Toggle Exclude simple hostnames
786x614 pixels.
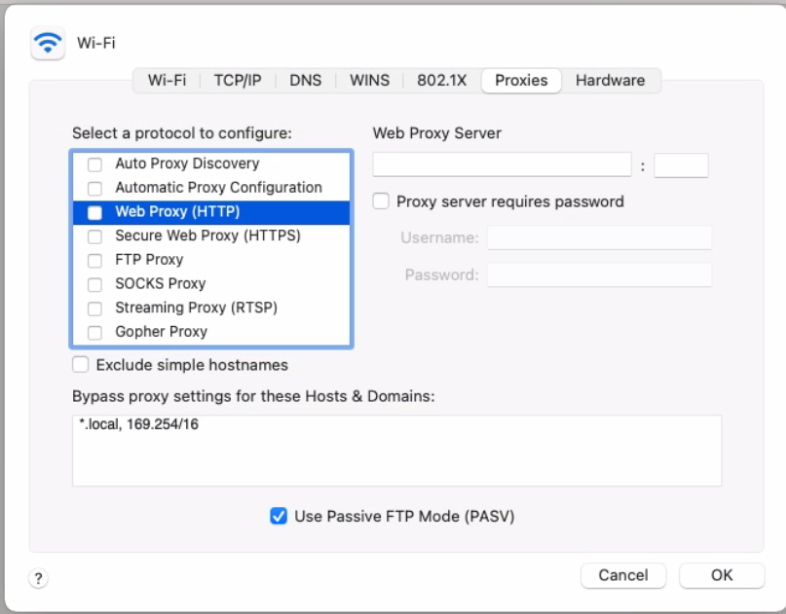point(80,364)
